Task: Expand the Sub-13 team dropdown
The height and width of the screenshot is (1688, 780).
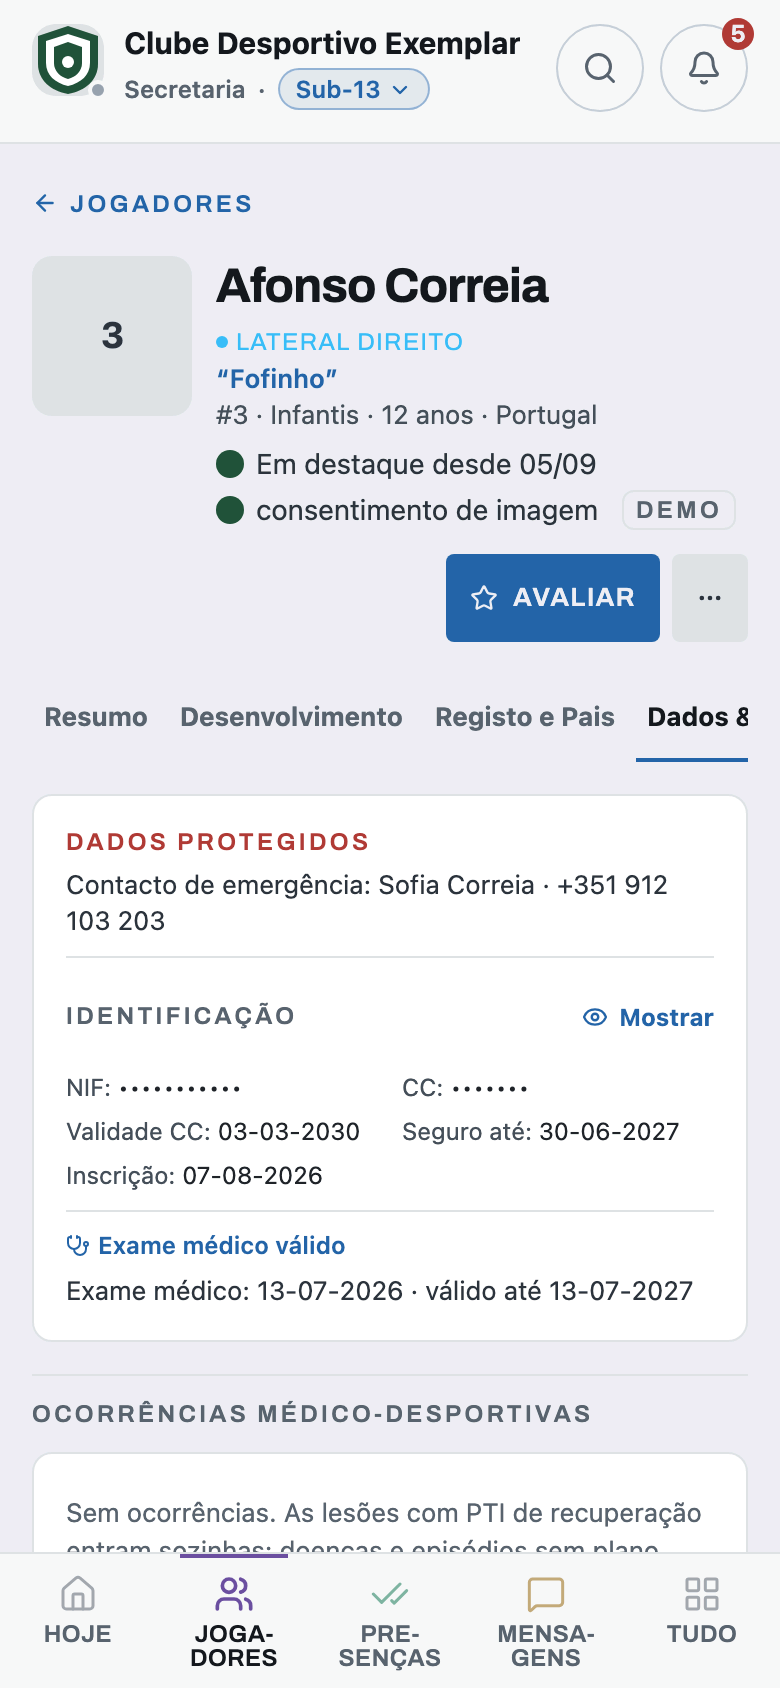Action: [353, 89]
